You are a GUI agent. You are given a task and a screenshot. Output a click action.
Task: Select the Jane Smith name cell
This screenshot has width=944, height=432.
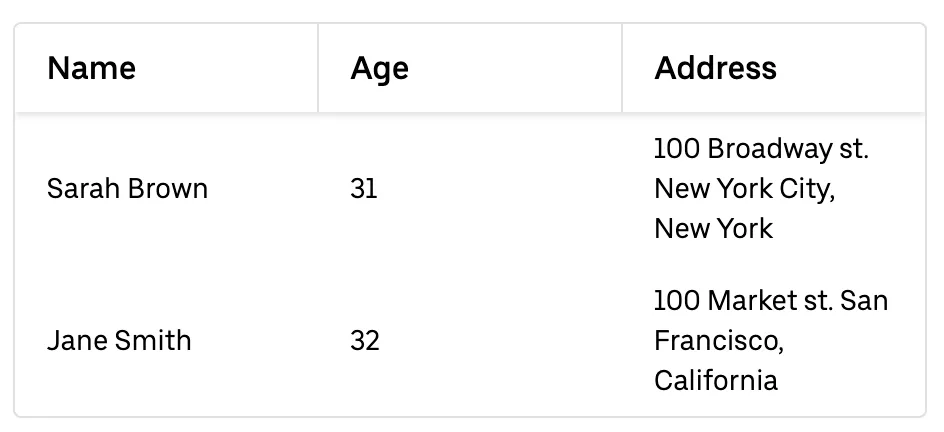point(118,341)
